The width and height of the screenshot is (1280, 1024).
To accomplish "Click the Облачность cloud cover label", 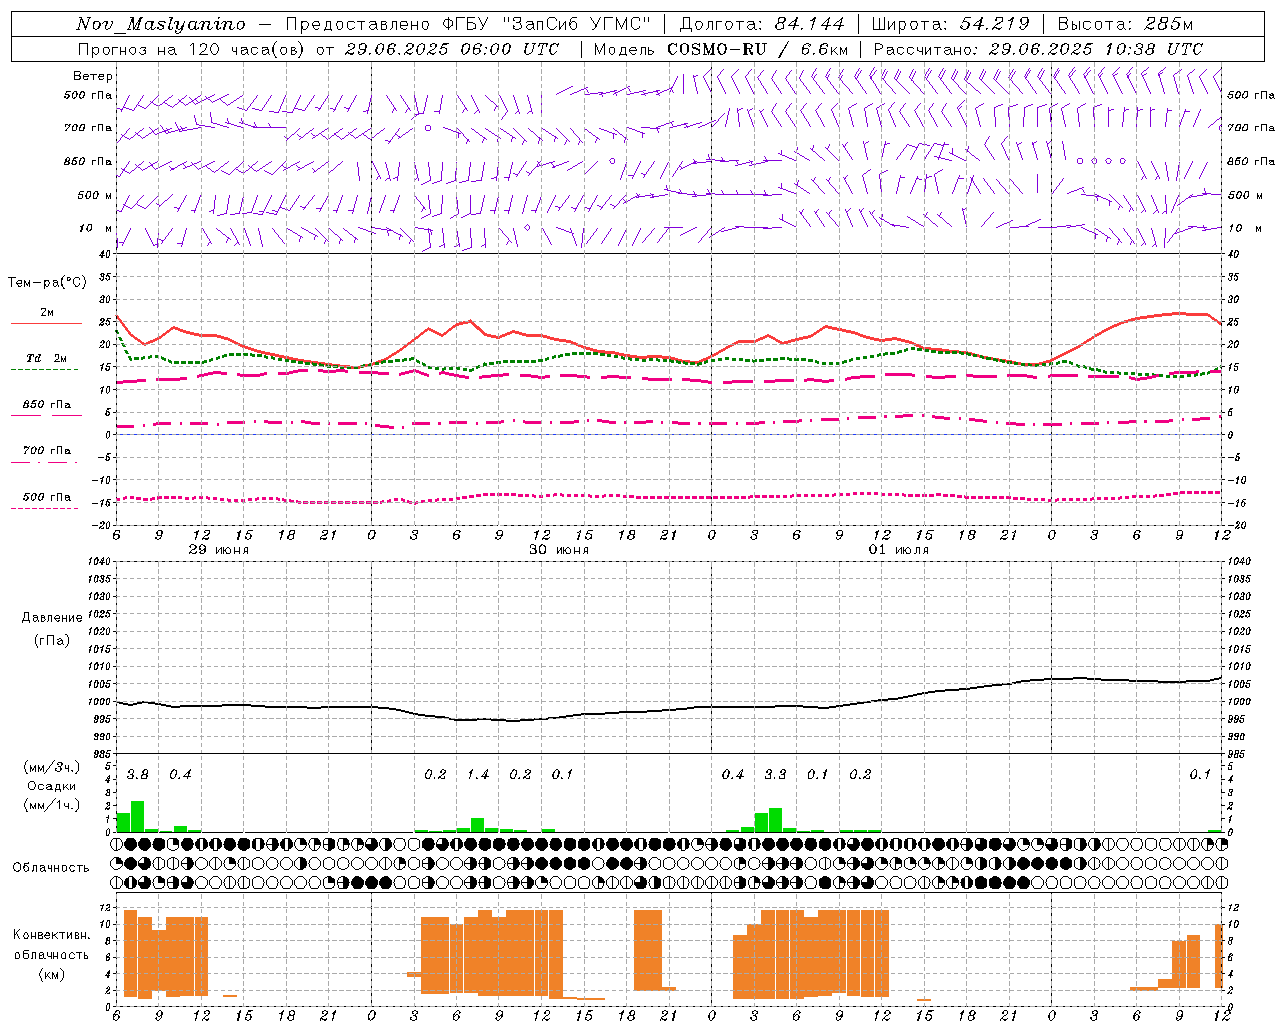I will click(x=51, y=868).
